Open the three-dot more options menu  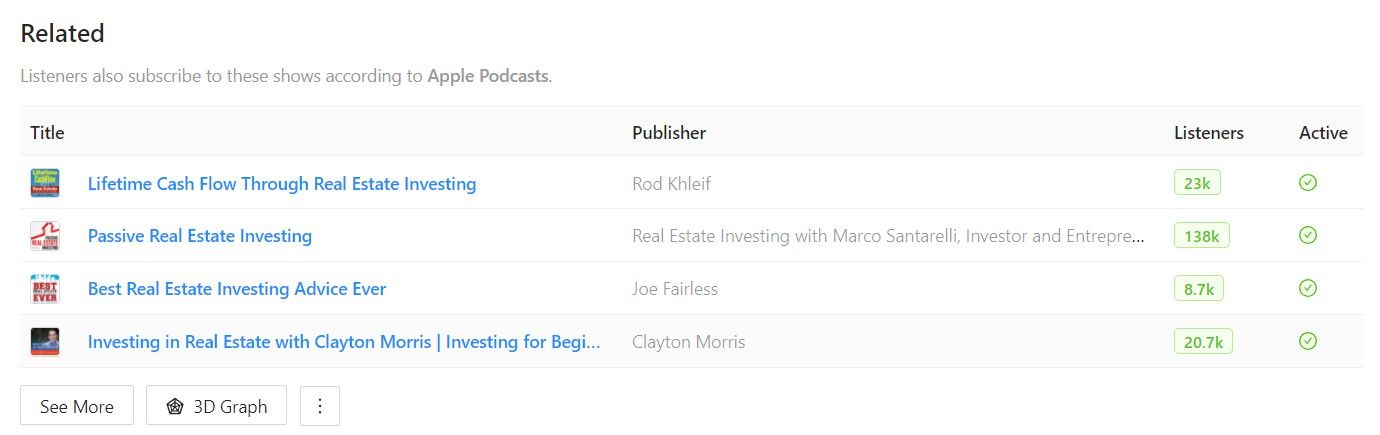click(x=320, y=406)
